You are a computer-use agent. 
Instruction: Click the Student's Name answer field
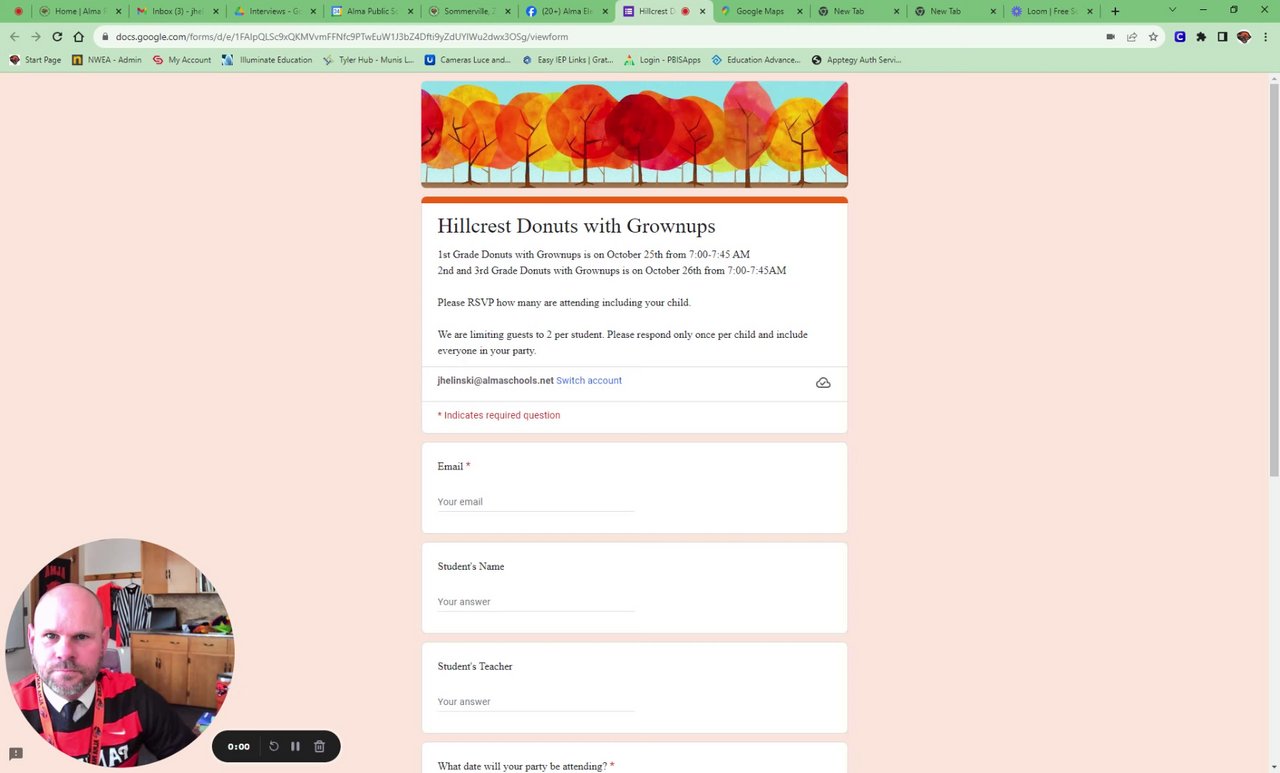pos(536,602)
